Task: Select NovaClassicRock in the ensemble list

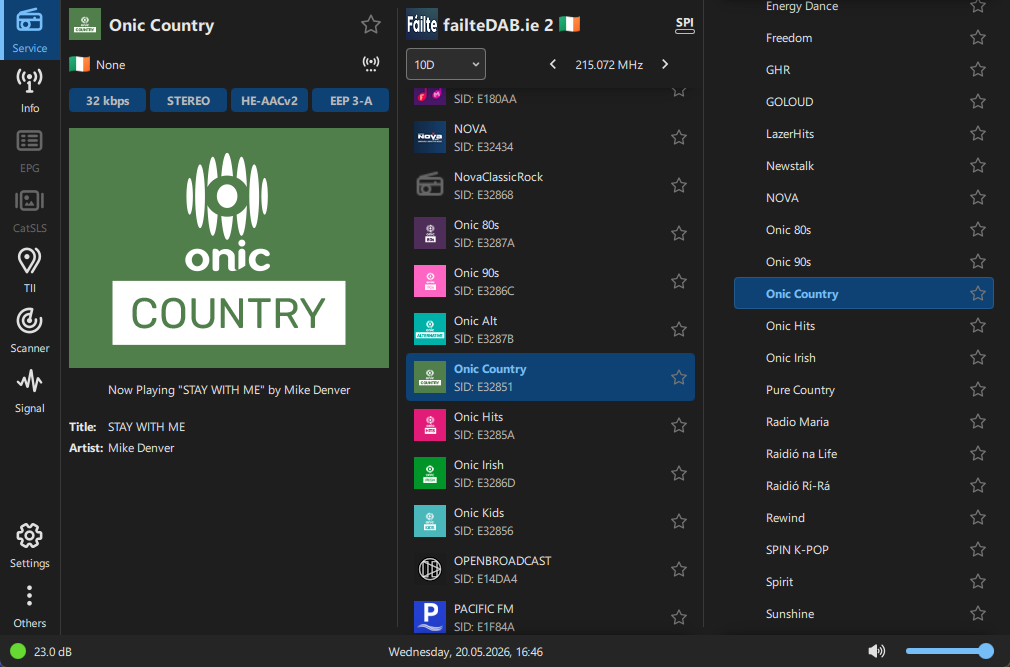Action: pyautogui.click(x=550, y=185)
